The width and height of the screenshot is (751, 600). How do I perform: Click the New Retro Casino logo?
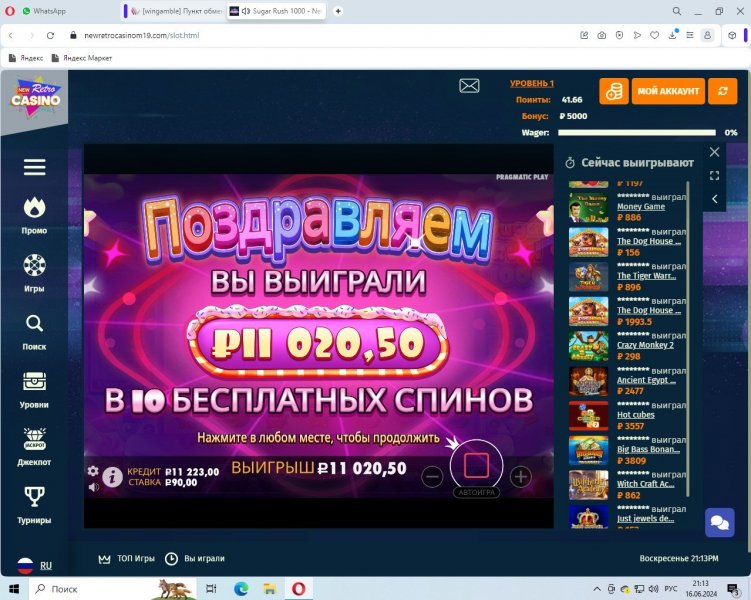(x=35, y=97)
